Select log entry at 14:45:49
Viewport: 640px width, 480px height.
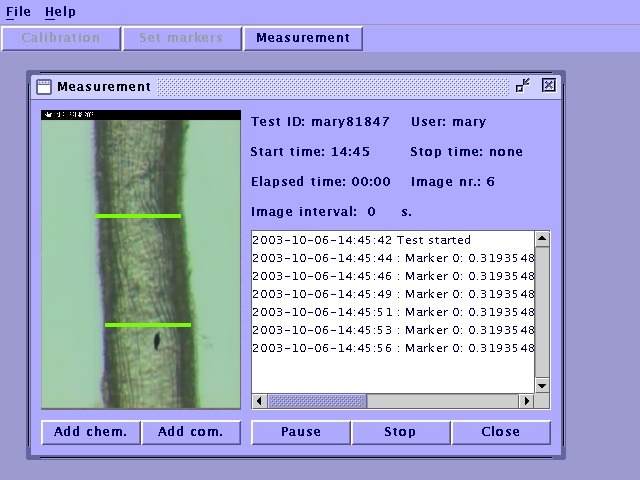coord(393,294)
